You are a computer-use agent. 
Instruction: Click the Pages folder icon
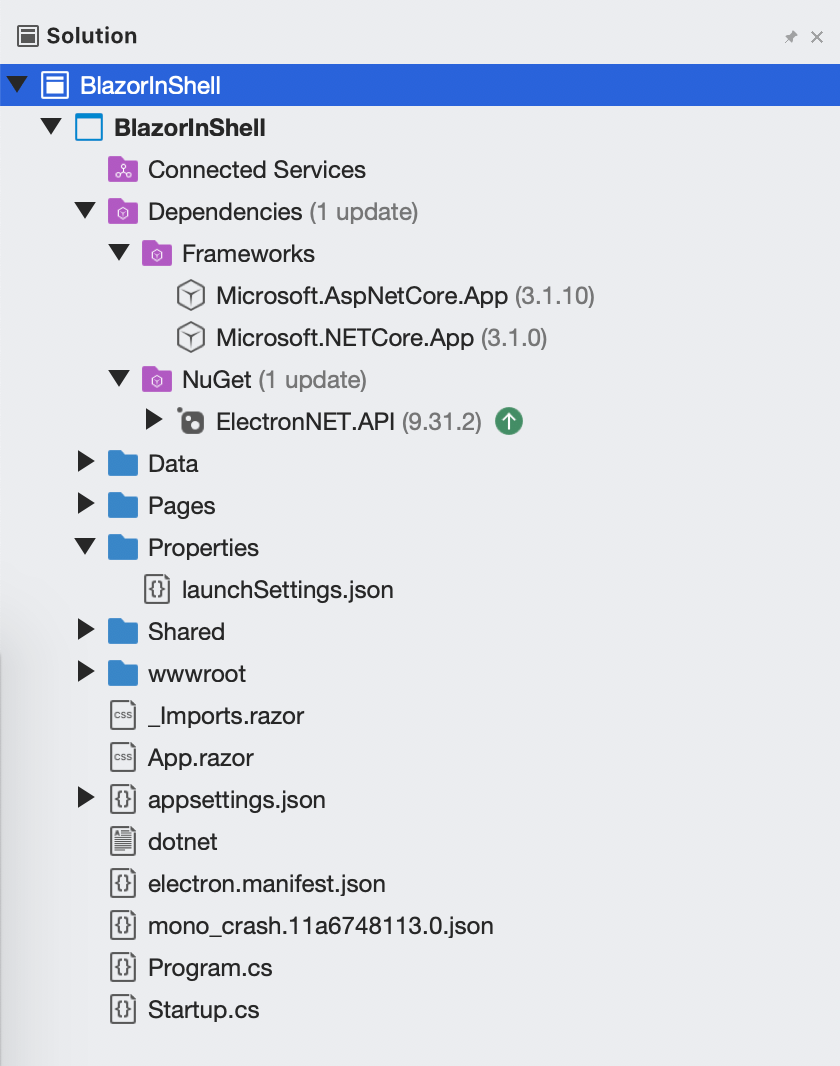click(x=123, y=506)
